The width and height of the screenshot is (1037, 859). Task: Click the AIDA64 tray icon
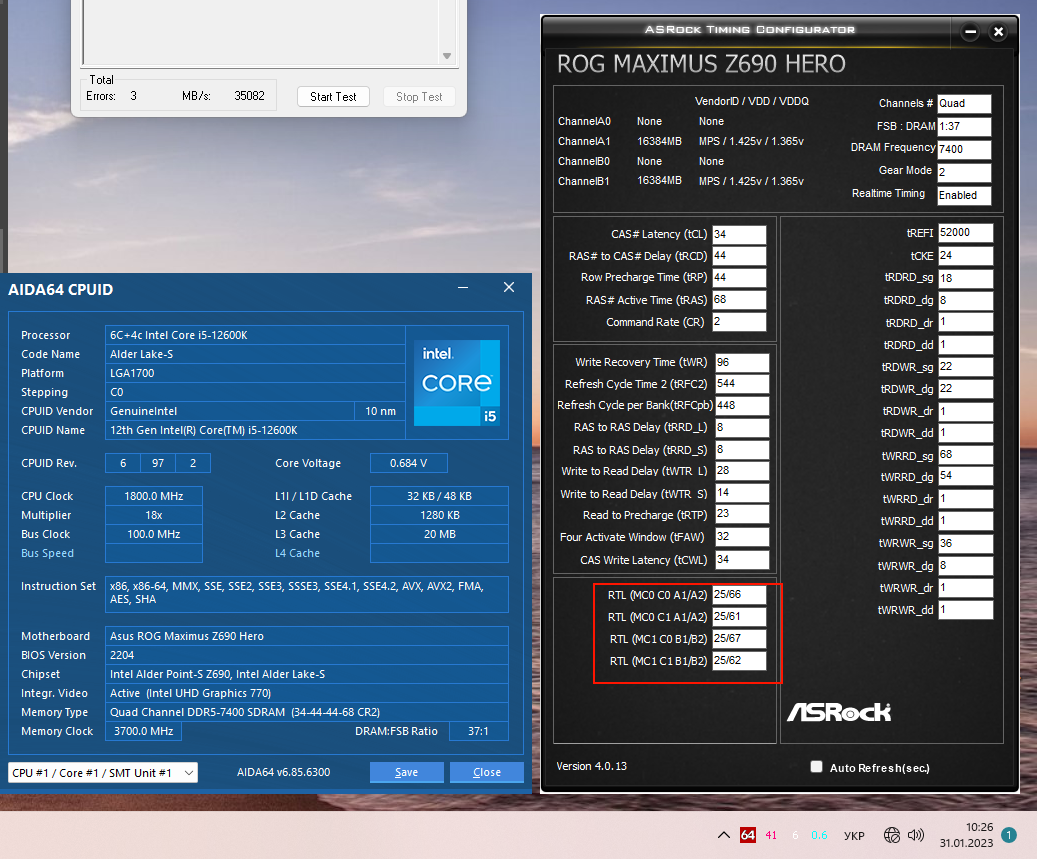[x=747, y=835]
